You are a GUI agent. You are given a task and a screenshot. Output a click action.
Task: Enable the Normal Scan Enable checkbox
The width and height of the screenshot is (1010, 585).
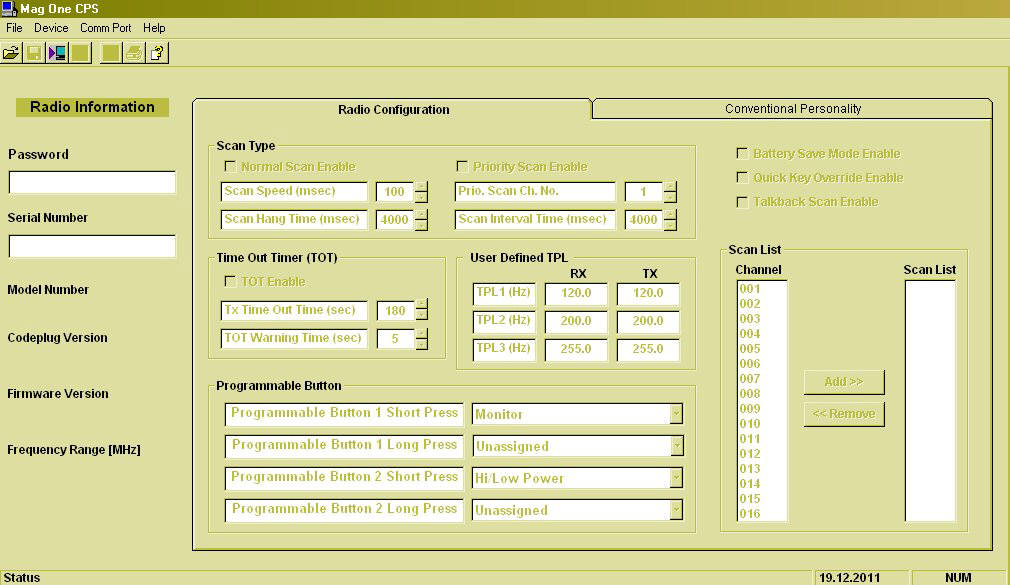pyautogui.click(x=230, y=166)
